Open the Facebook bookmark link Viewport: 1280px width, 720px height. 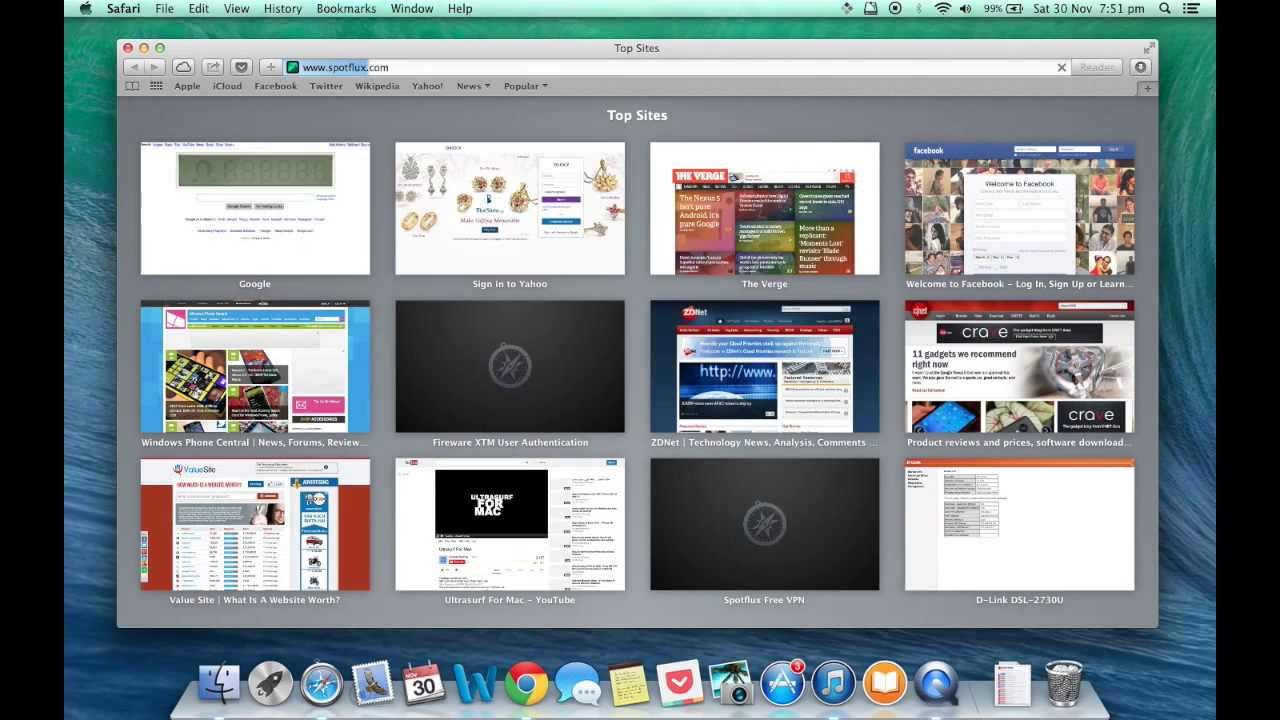[x=276, y=86]
